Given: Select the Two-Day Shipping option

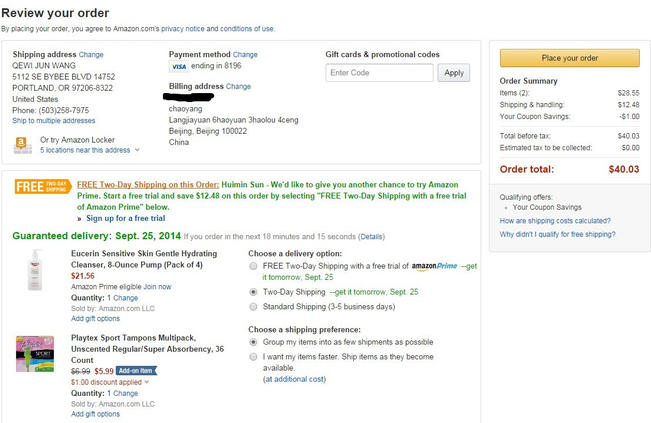Looking at the screenshot, I should (x=253, y=292).
